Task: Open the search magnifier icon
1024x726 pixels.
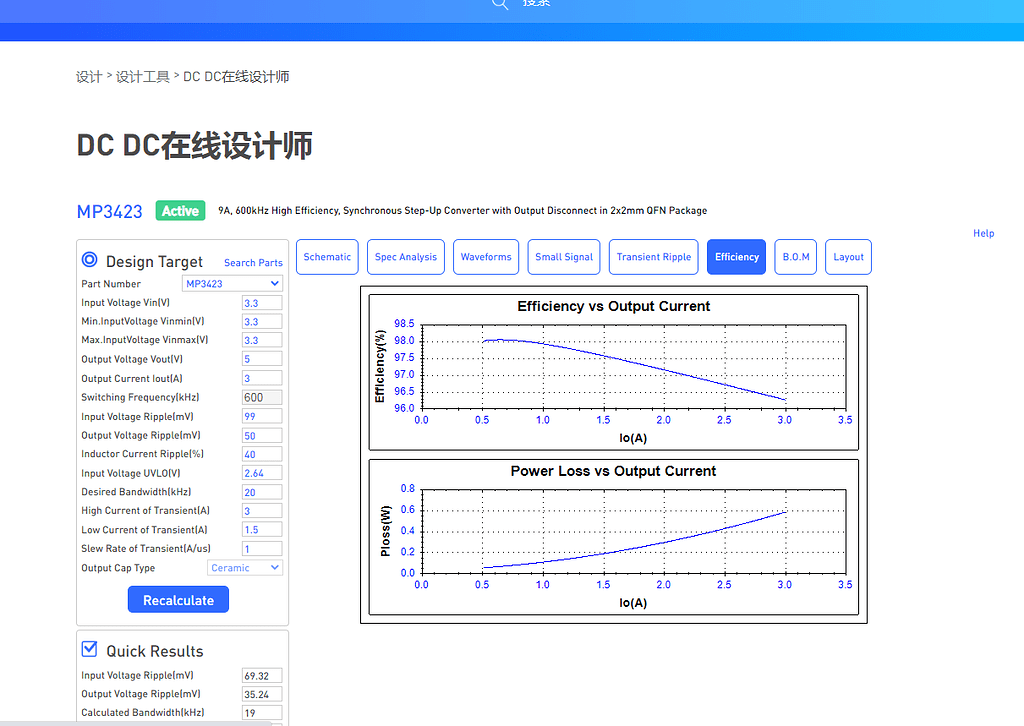Action: (x=499, y=5)
